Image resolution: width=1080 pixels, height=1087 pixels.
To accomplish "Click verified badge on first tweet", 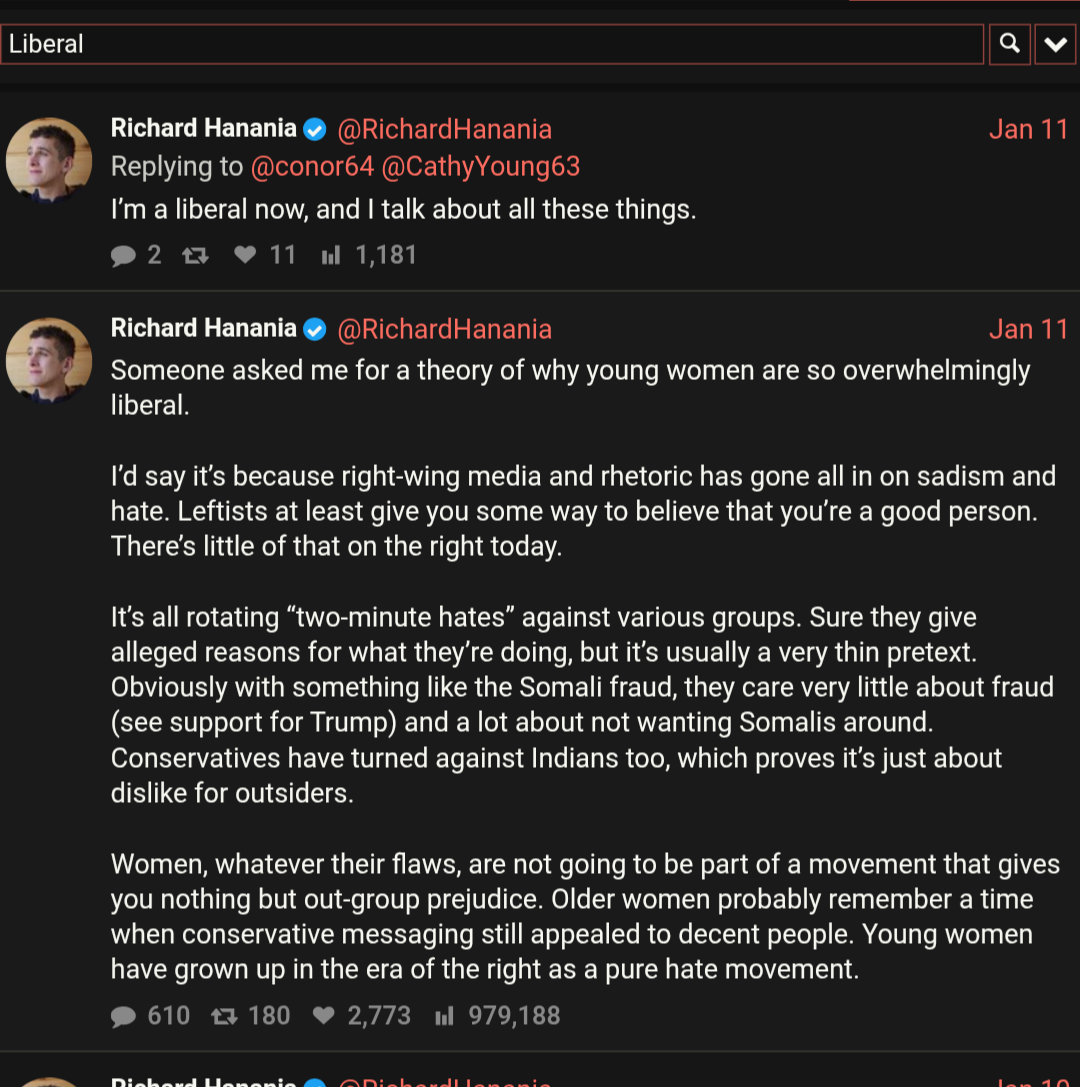I will [315, 129].
